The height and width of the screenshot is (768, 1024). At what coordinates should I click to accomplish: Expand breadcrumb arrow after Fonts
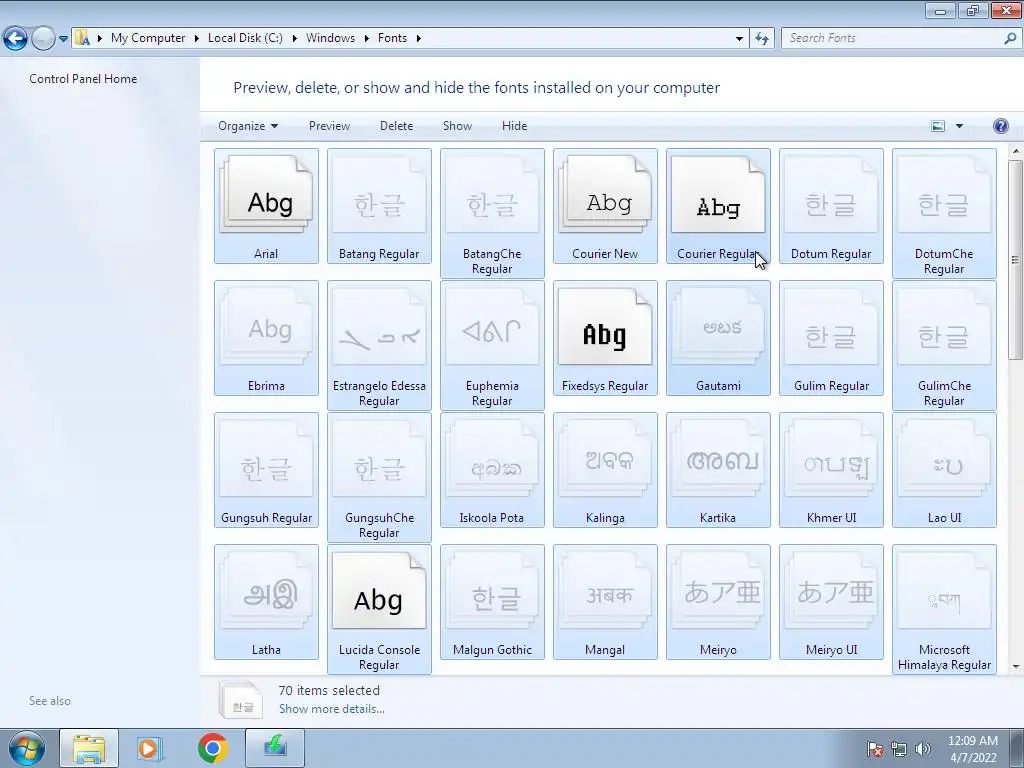point(419,39)
